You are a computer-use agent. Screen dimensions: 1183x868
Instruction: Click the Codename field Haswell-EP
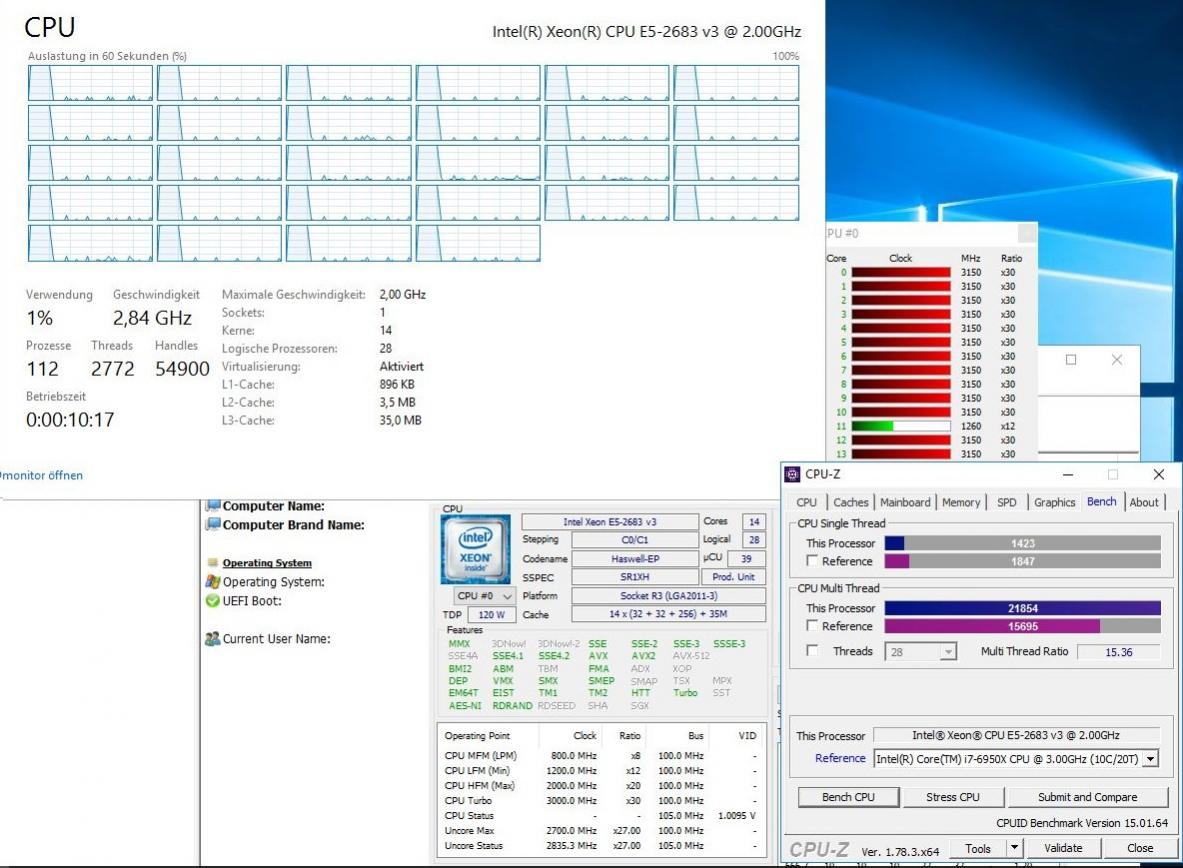[635, 559]
